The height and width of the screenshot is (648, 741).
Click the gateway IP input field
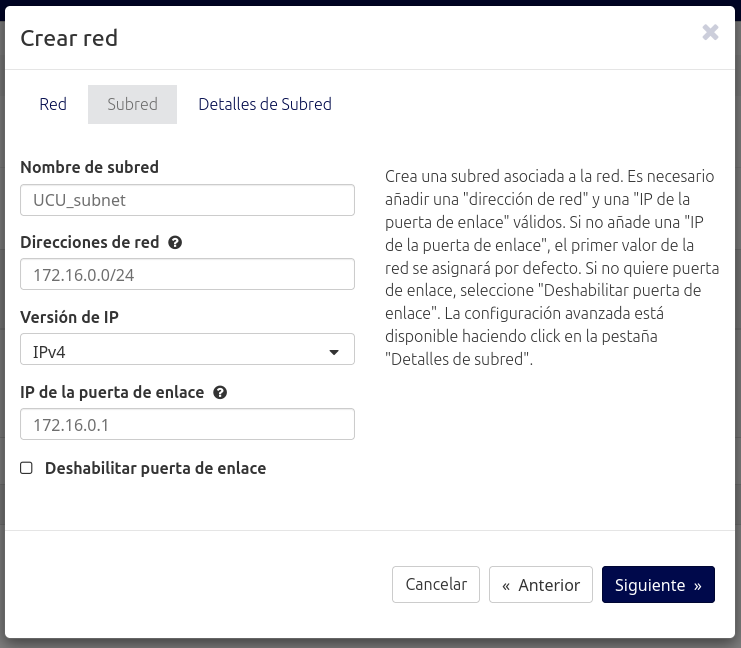[187, 424]
